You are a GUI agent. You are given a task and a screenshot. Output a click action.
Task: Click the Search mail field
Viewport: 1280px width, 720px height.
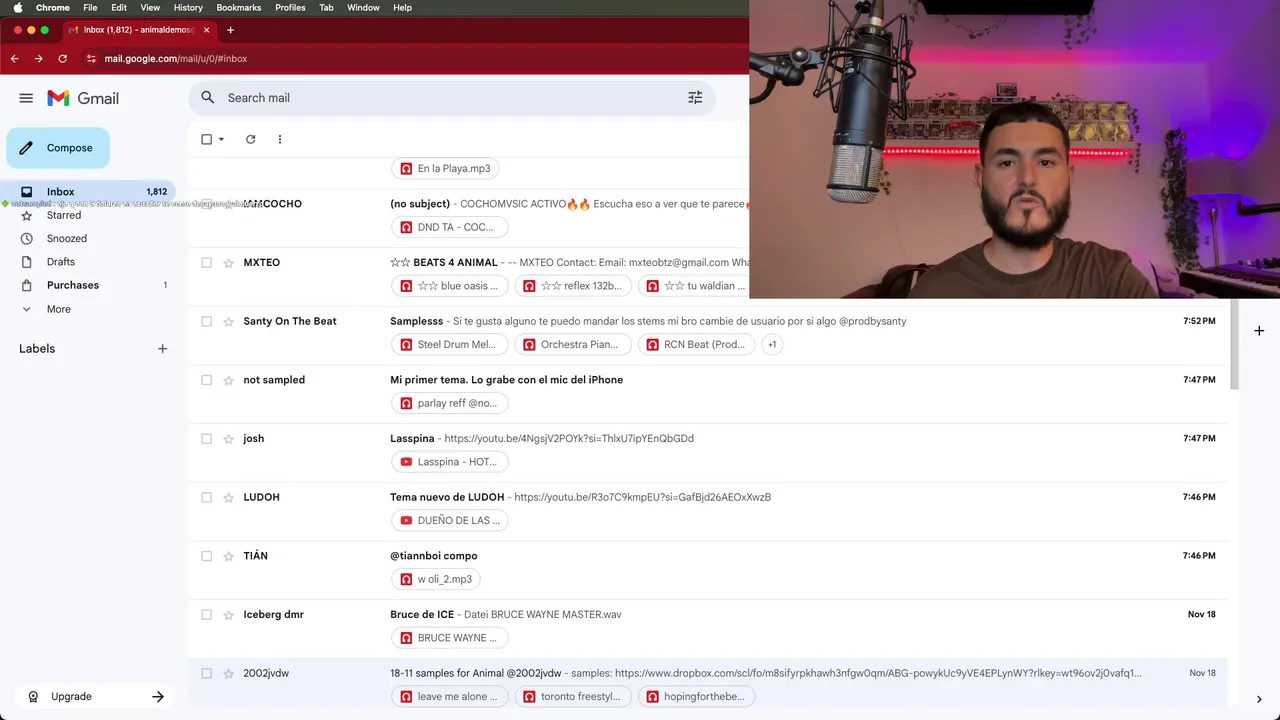450,98
